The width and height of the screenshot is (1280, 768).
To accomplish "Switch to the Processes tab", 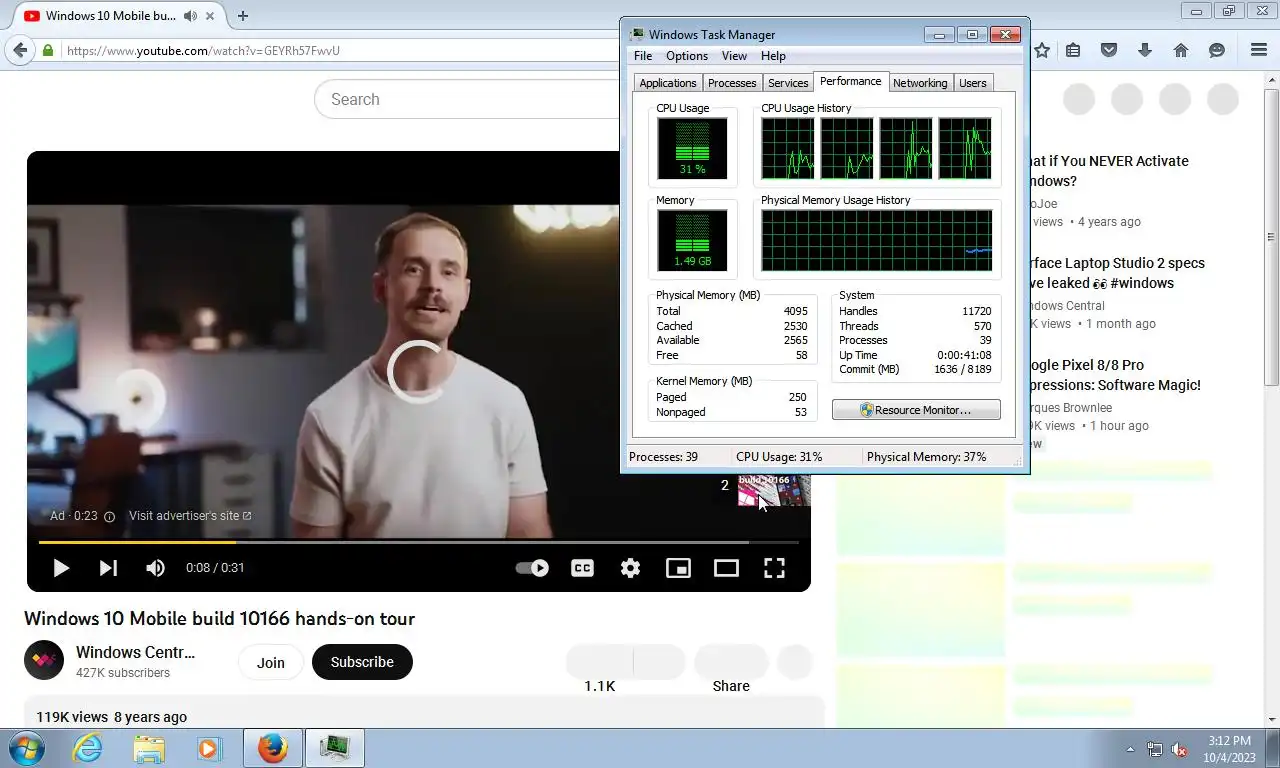I will click(x=732, y=83).
